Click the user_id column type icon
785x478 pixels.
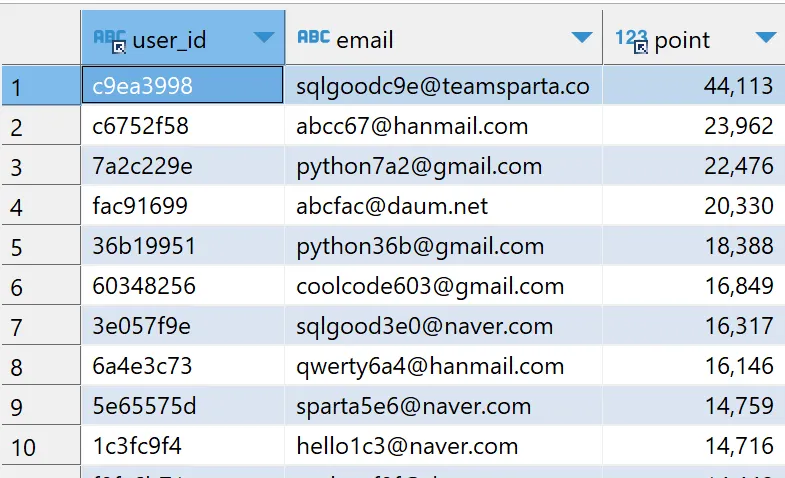tap(110, 40)
